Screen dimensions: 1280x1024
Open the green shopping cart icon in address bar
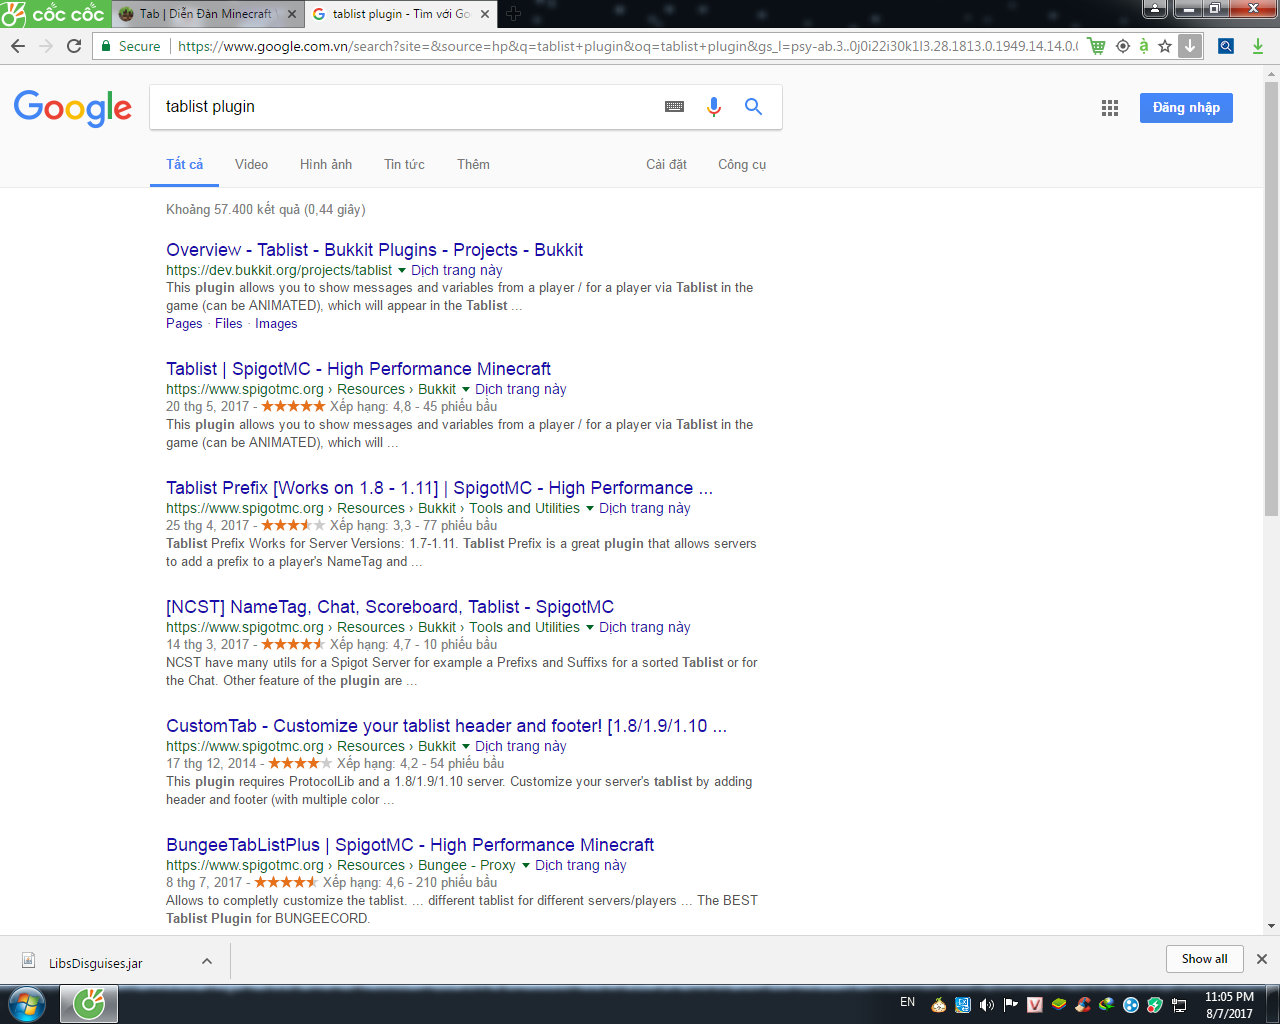1096,46
